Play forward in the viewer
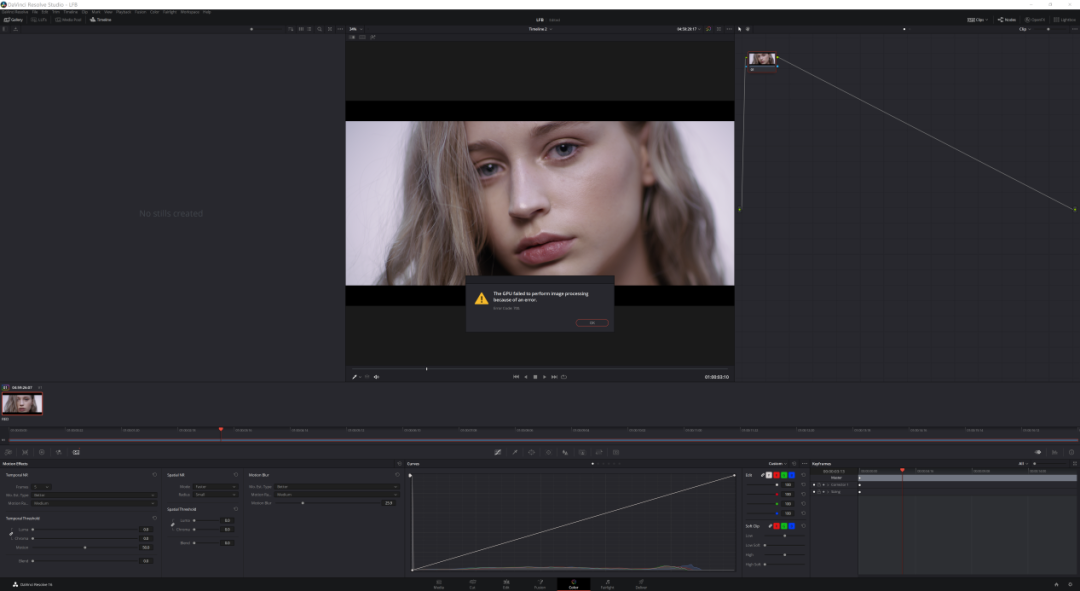Screen dimensions: 1080x591 tap(544, 377)
